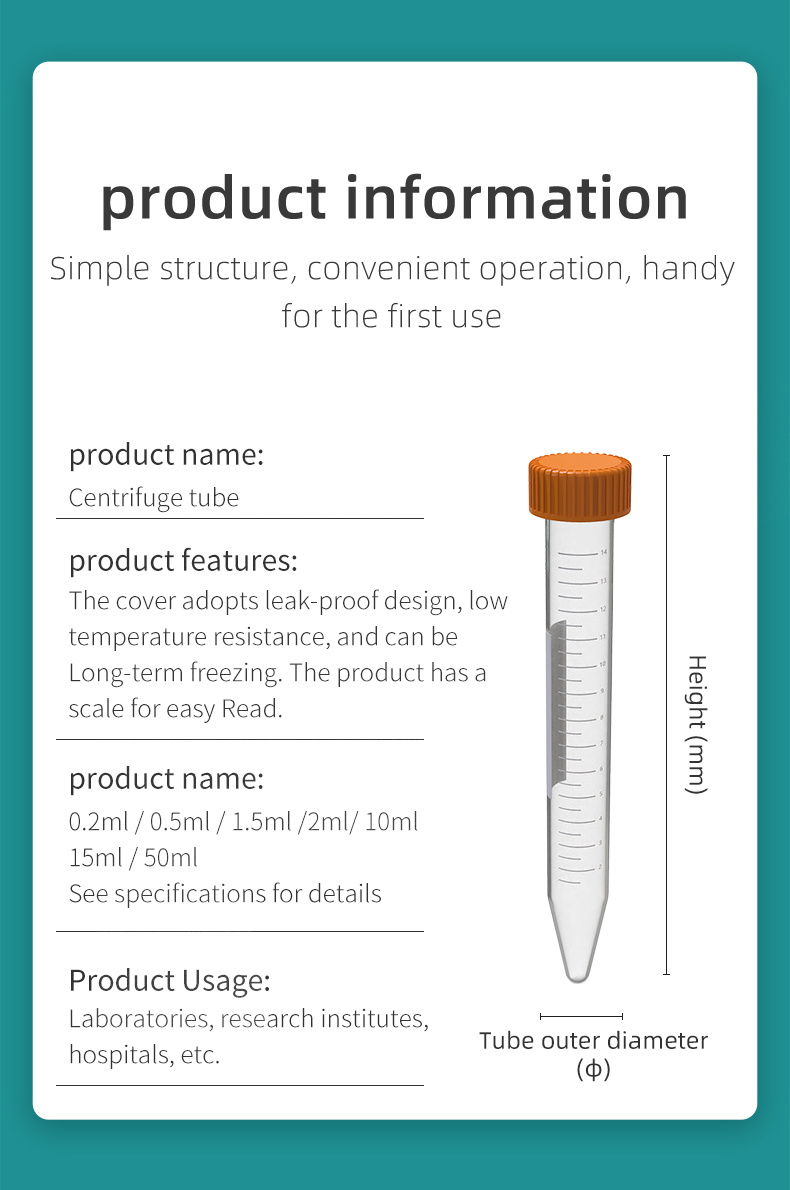Click the "product features:" label

pos(183,561)
